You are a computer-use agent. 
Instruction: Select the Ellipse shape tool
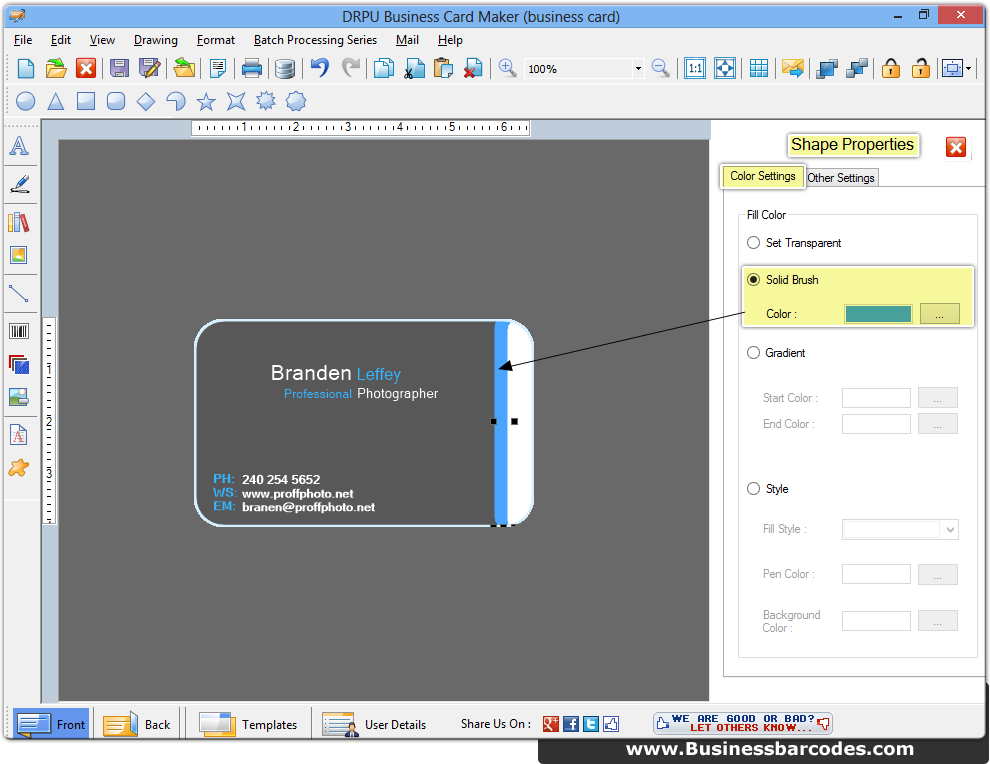[x=25, y=101]
